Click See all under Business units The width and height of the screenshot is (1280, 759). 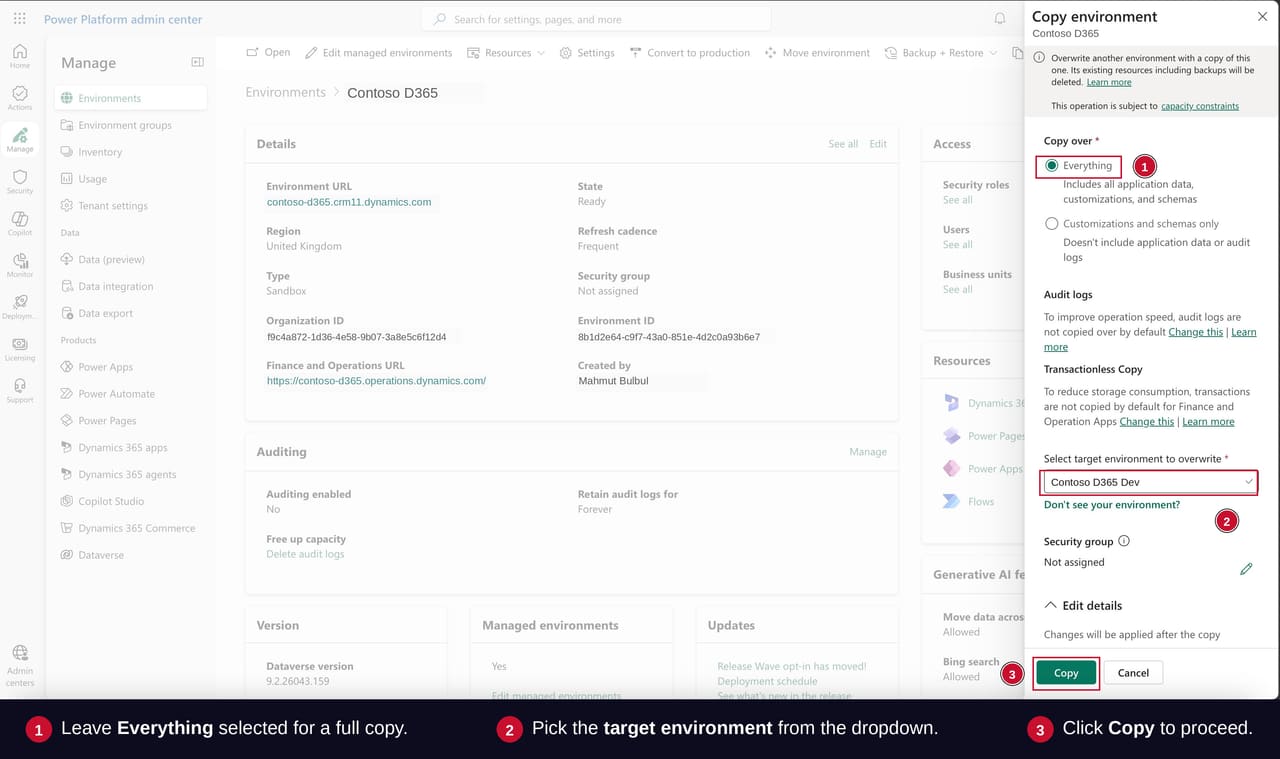pyautogui.click(x=957, y=289)
